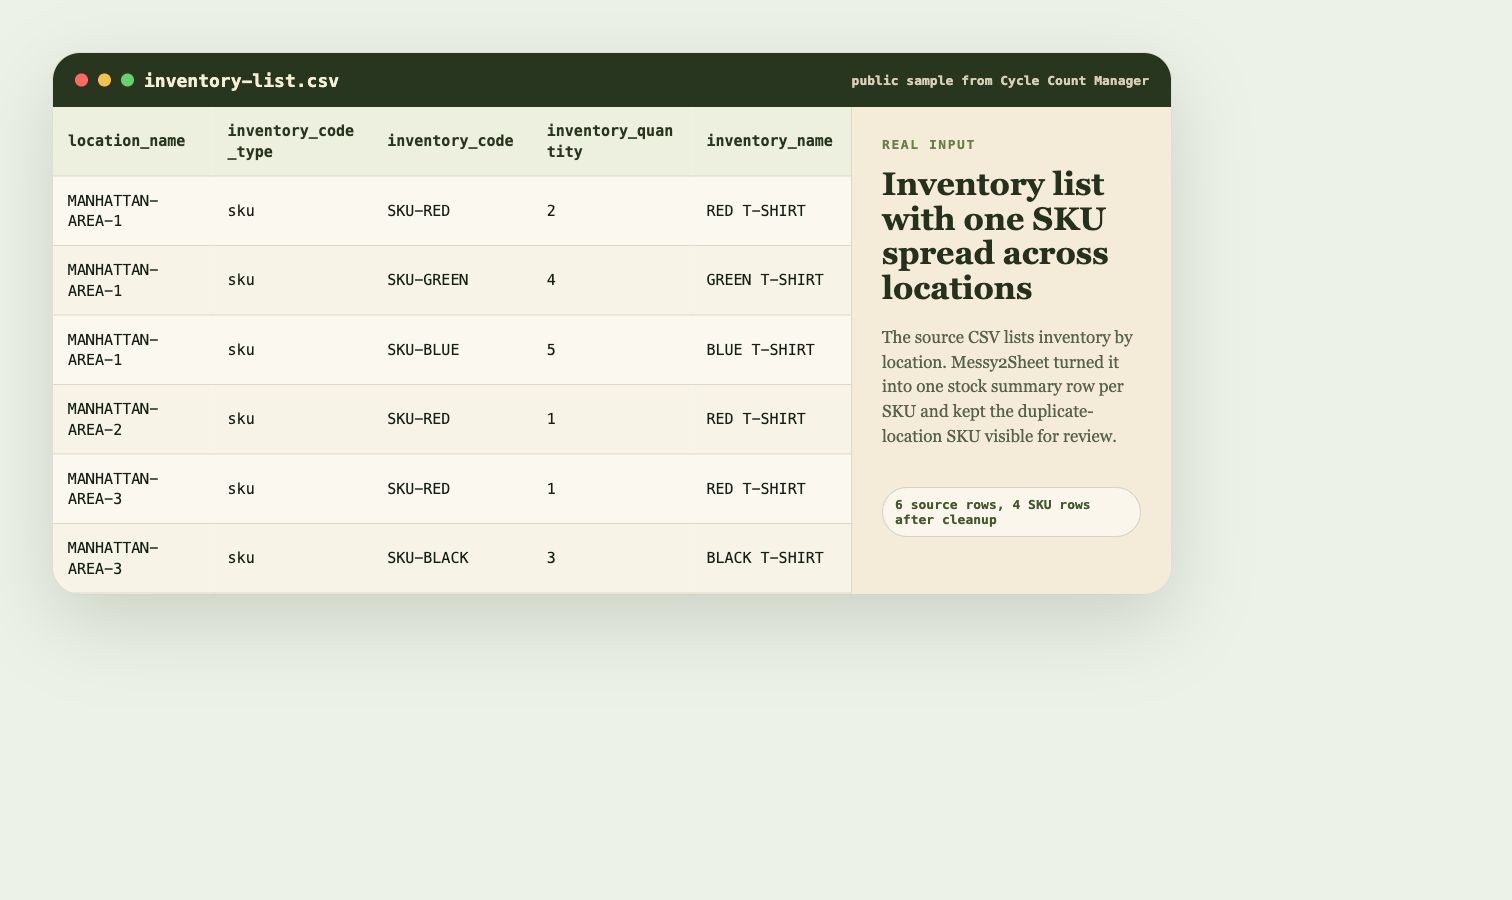The width and height of the screenshot is (1512, 900).
Task: Select quantity 2 in the first SKU-RED row
Action: [612, 211]
